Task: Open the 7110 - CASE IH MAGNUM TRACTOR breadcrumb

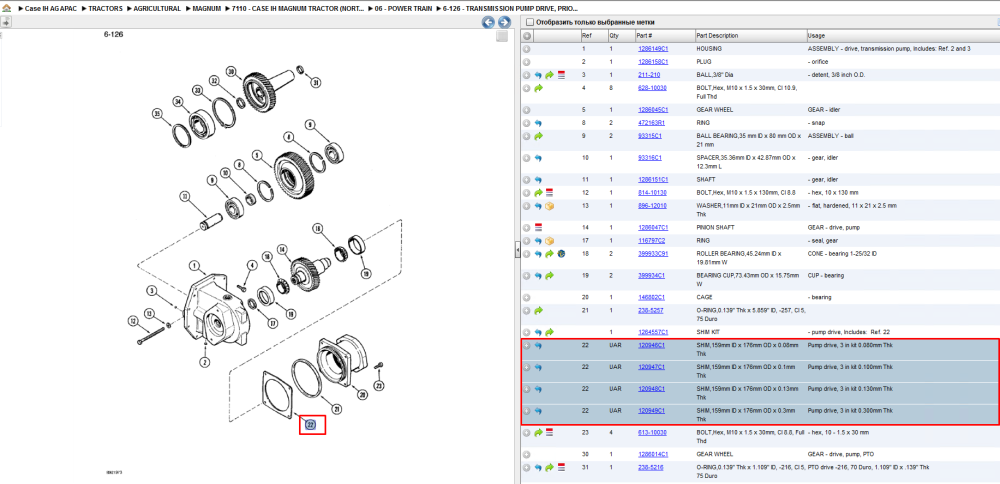Action: point(298,9)
